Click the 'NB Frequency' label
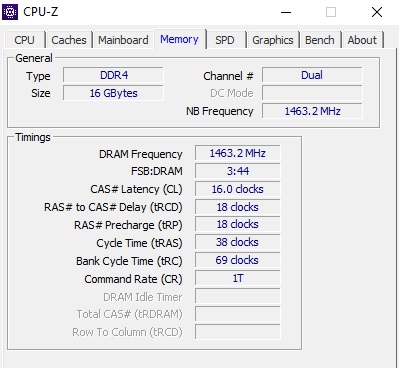Image resolution: width=399 pixels, height=368 pixels. pyautogui.click(x=220, y=111)
